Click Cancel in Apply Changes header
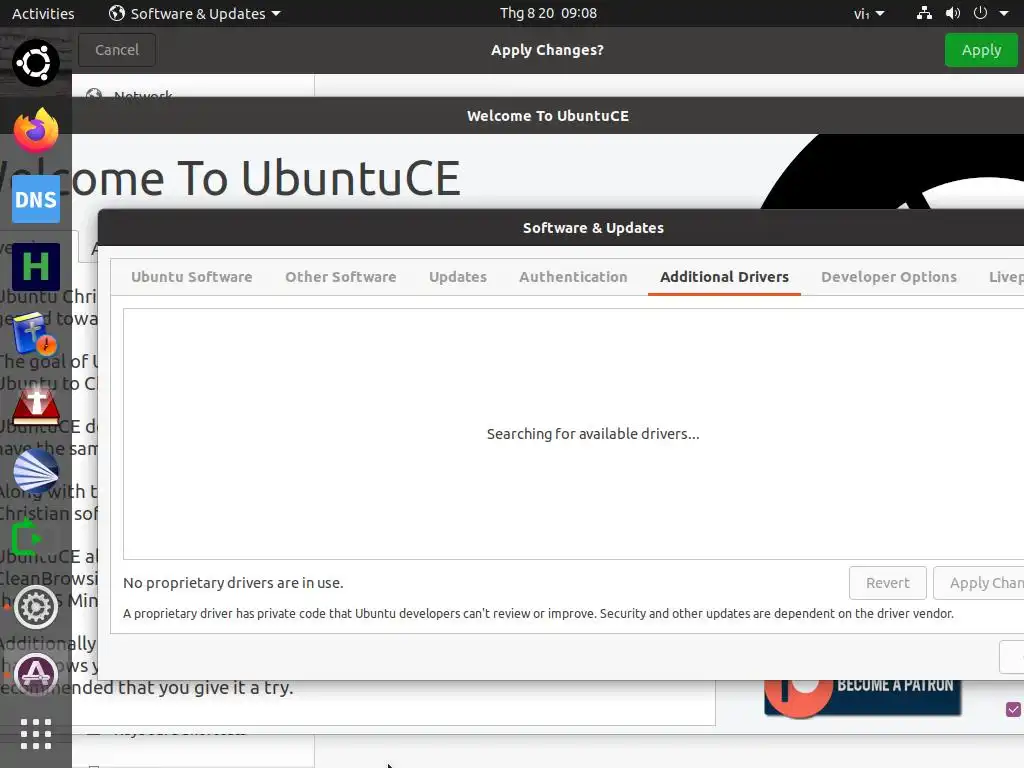Image resolution: width=1024 pixels, height=768 pixels. point(117,50)
